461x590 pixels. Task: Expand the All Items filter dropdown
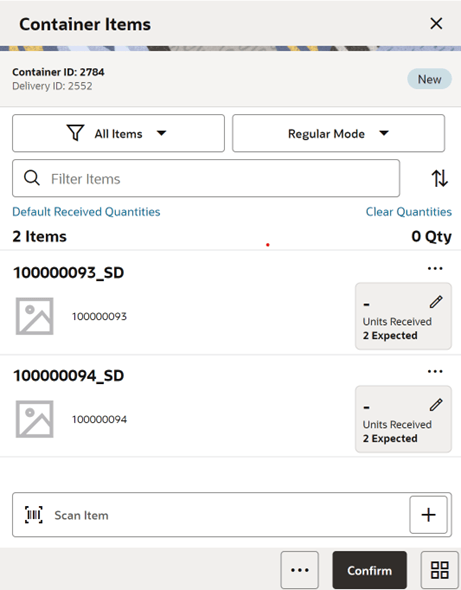119,133
